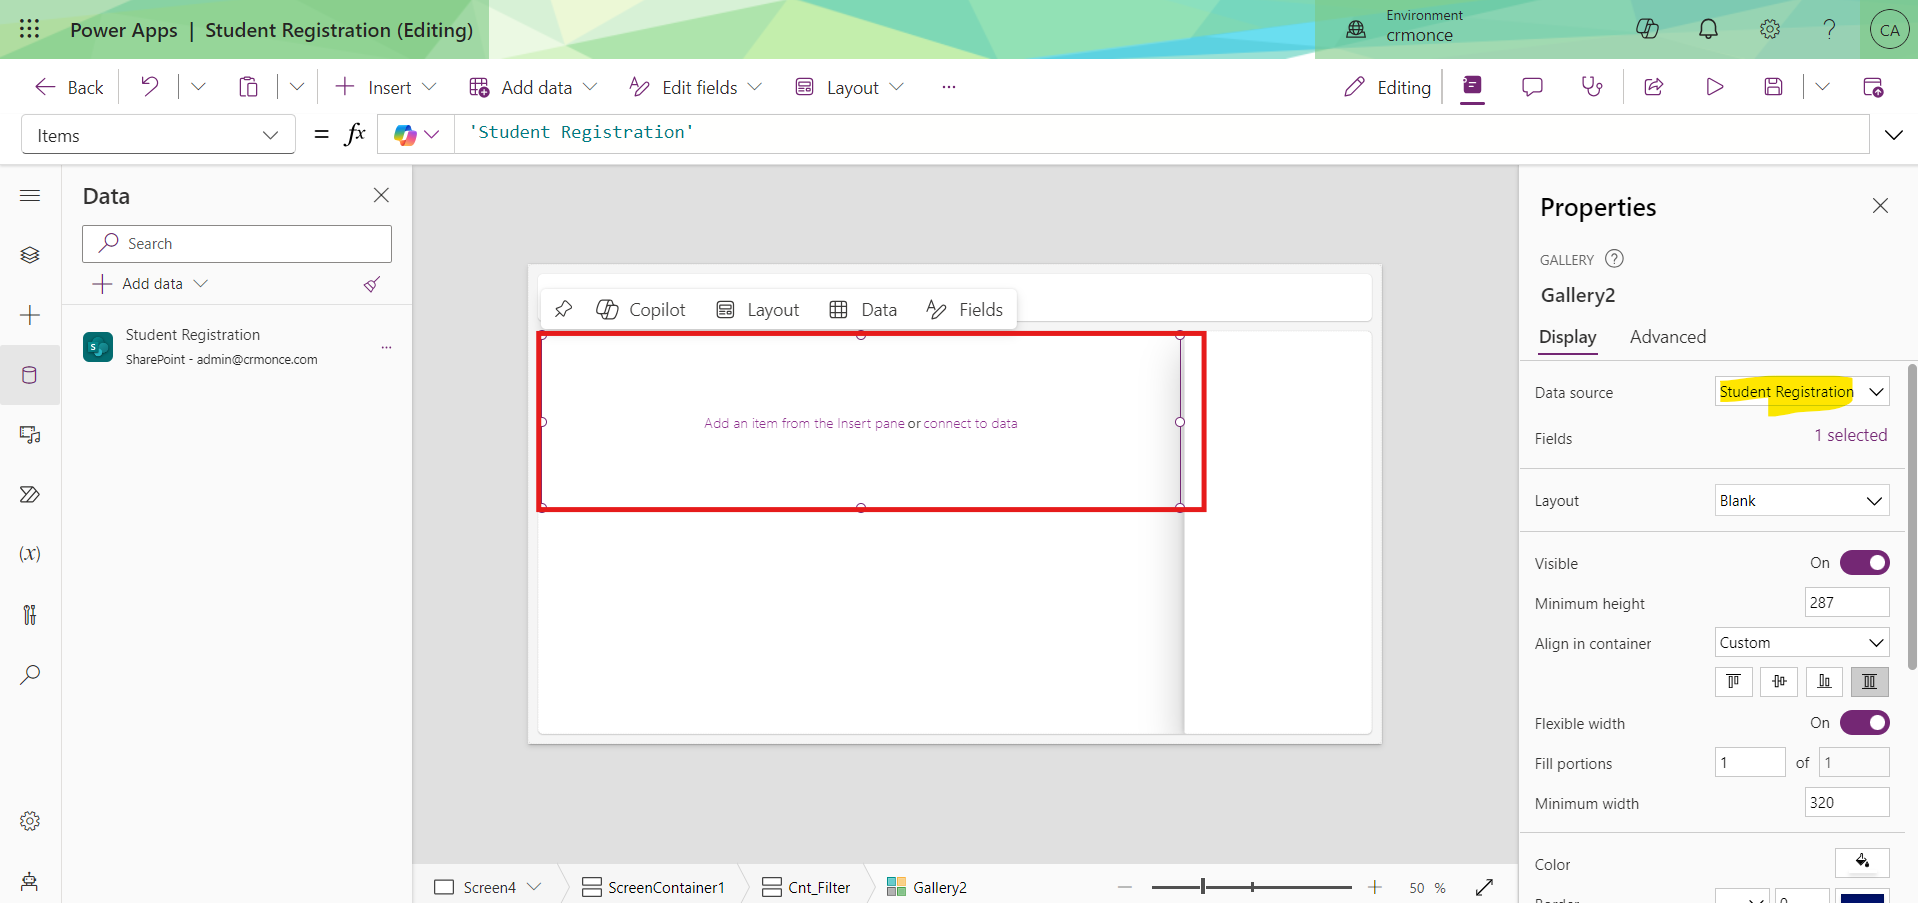Click the Publish icon
Screen dimensions: 1918x903
[x=1873, y=87]
